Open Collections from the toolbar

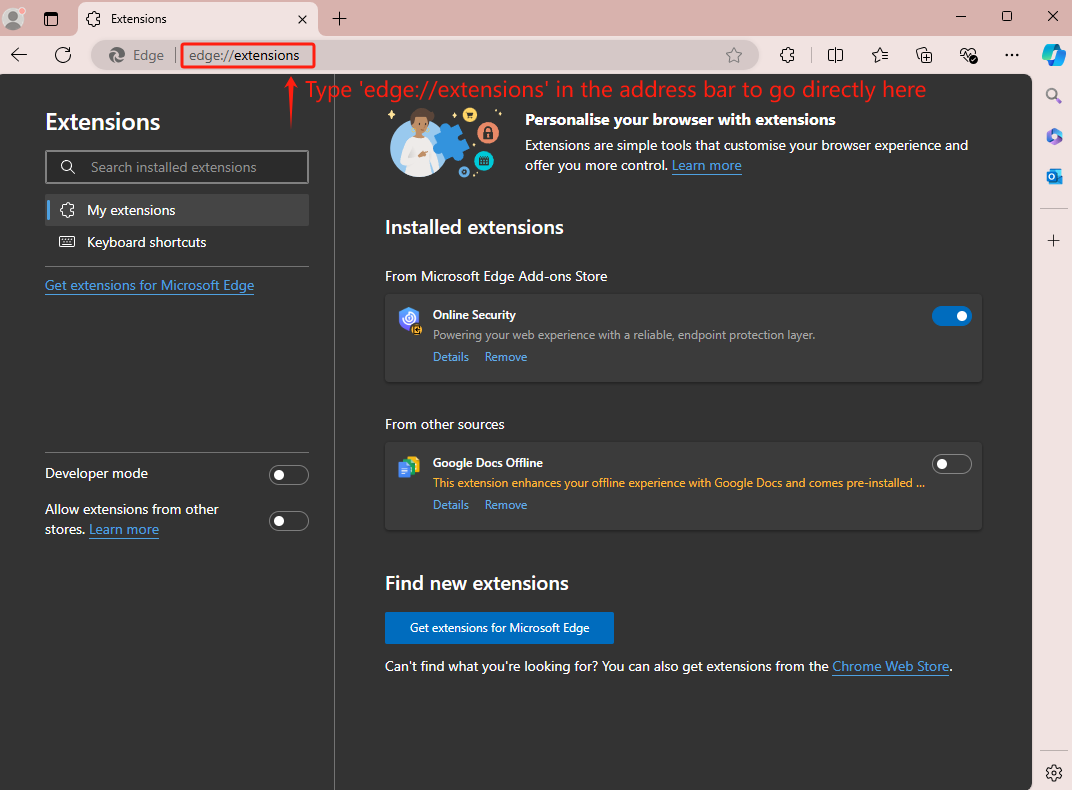(x=924, y=55)
